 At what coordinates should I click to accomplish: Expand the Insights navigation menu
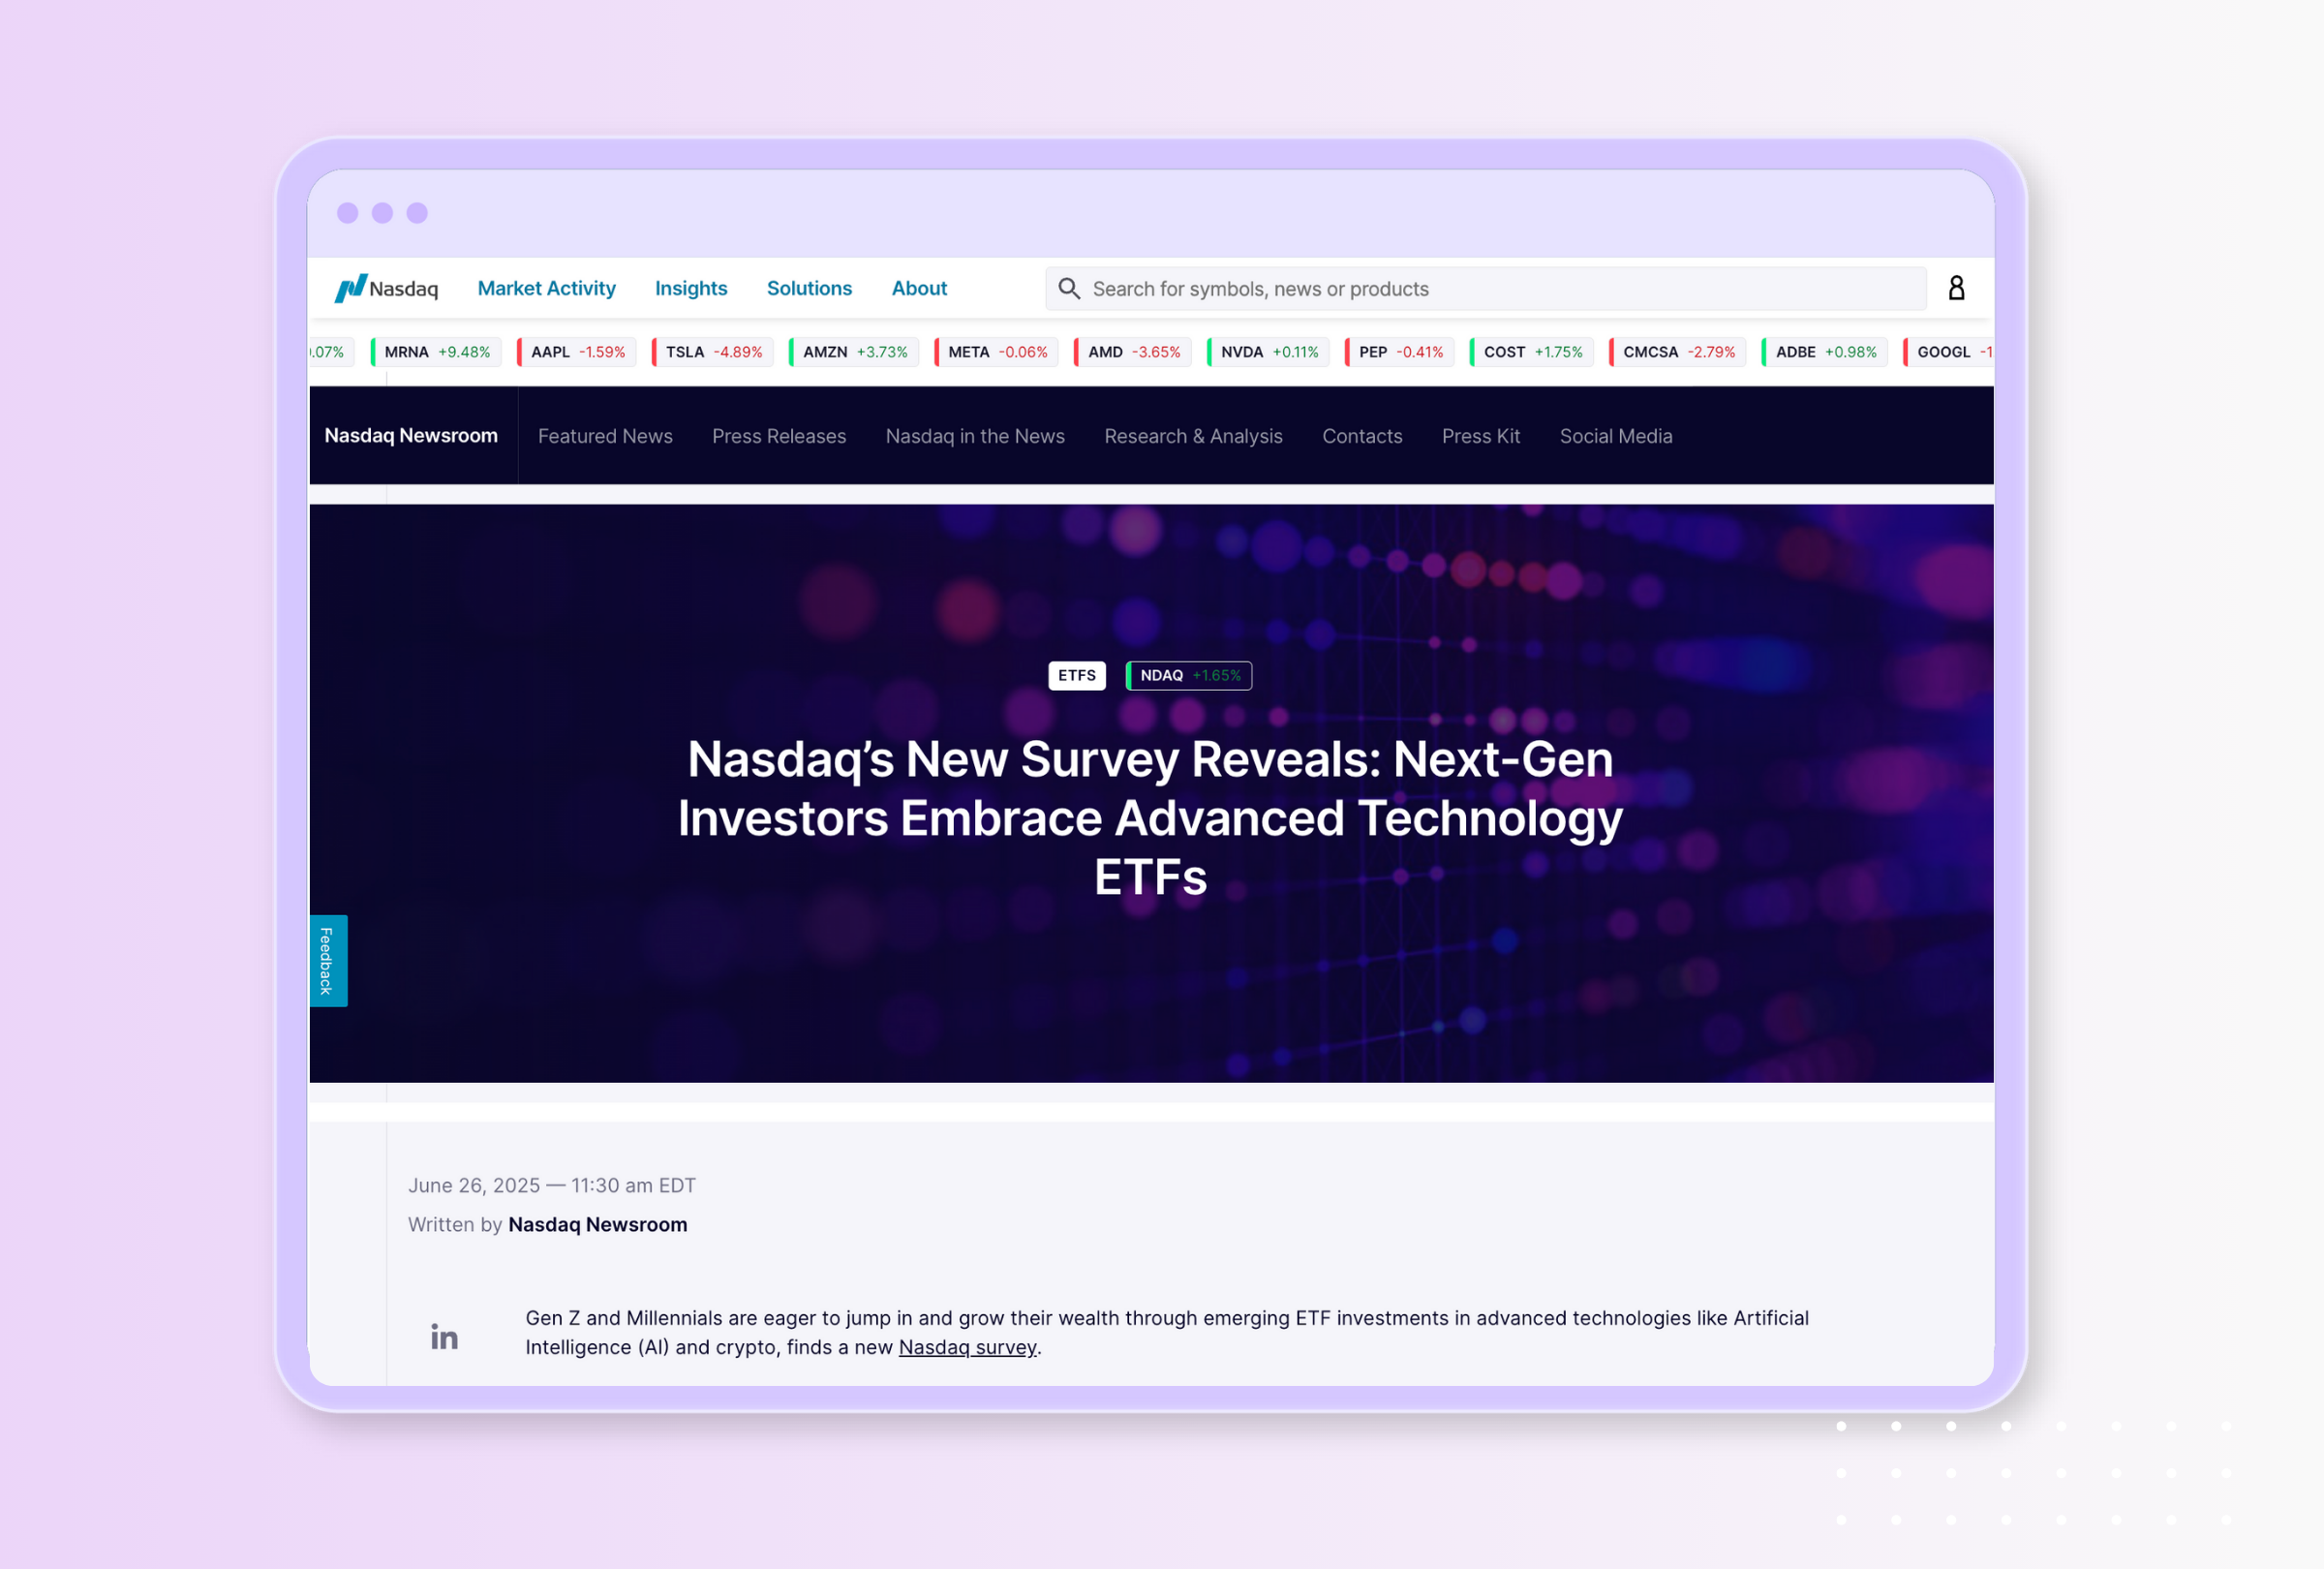691,288
